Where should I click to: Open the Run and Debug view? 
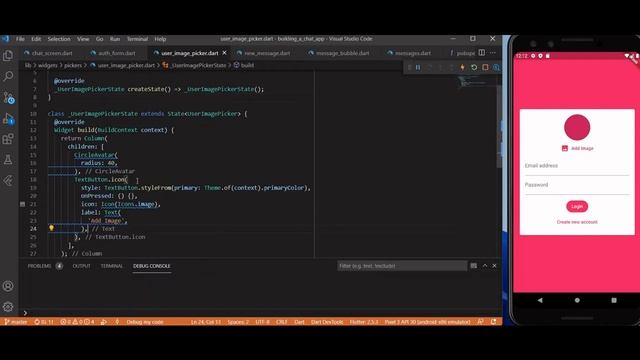8,119
